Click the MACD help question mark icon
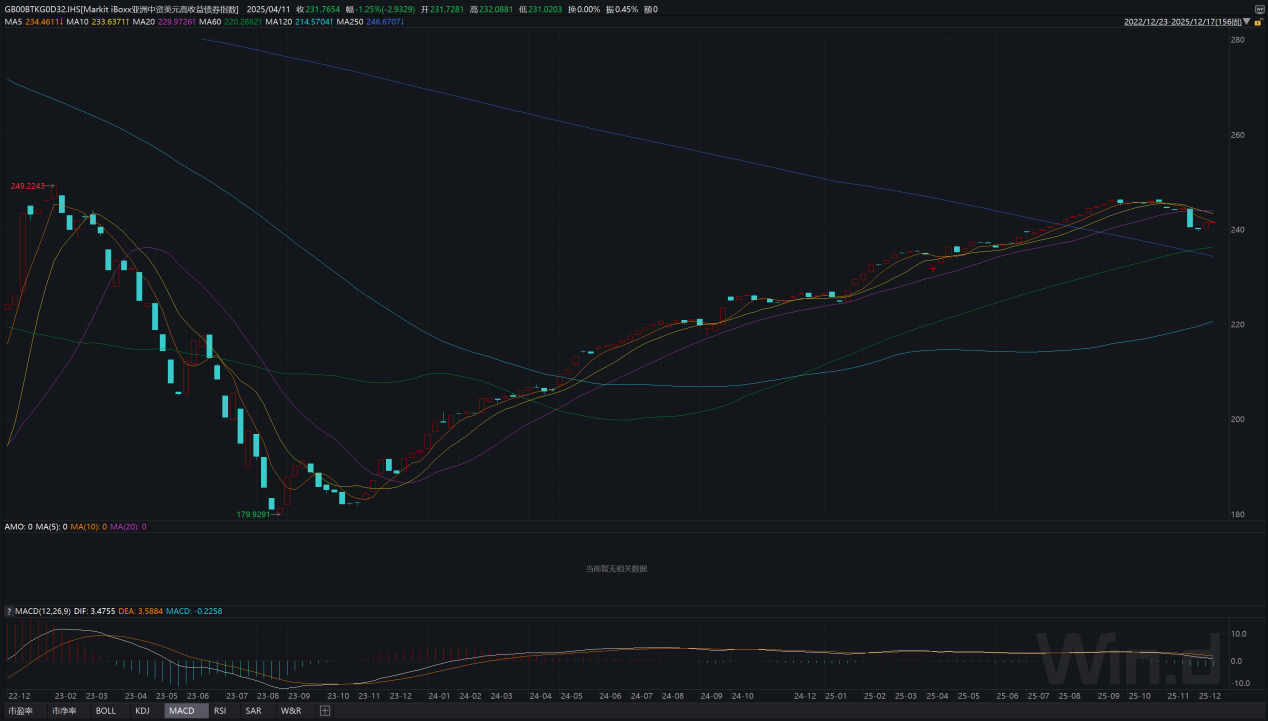The image size is (1268, 721). [x=9, y=611]
